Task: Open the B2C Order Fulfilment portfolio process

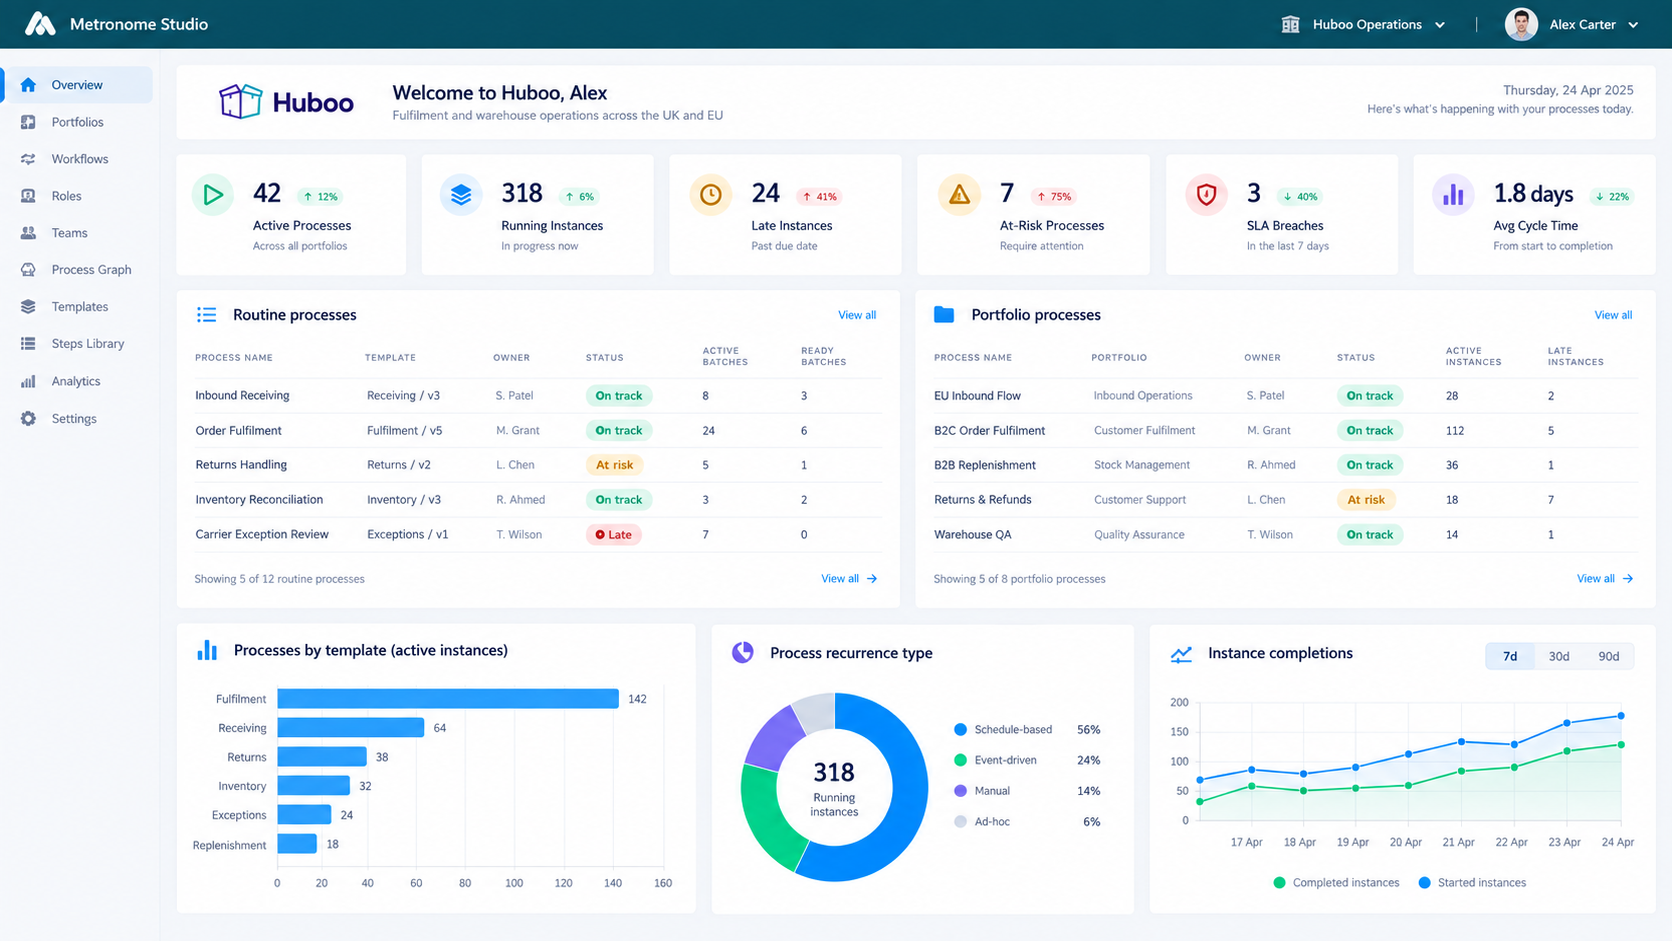Action: point(1286,431)
